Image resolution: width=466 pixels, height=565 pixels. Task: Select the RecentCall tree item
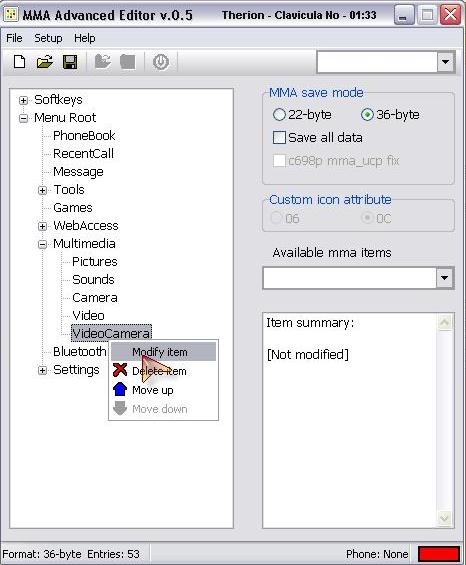click(83, 154)
